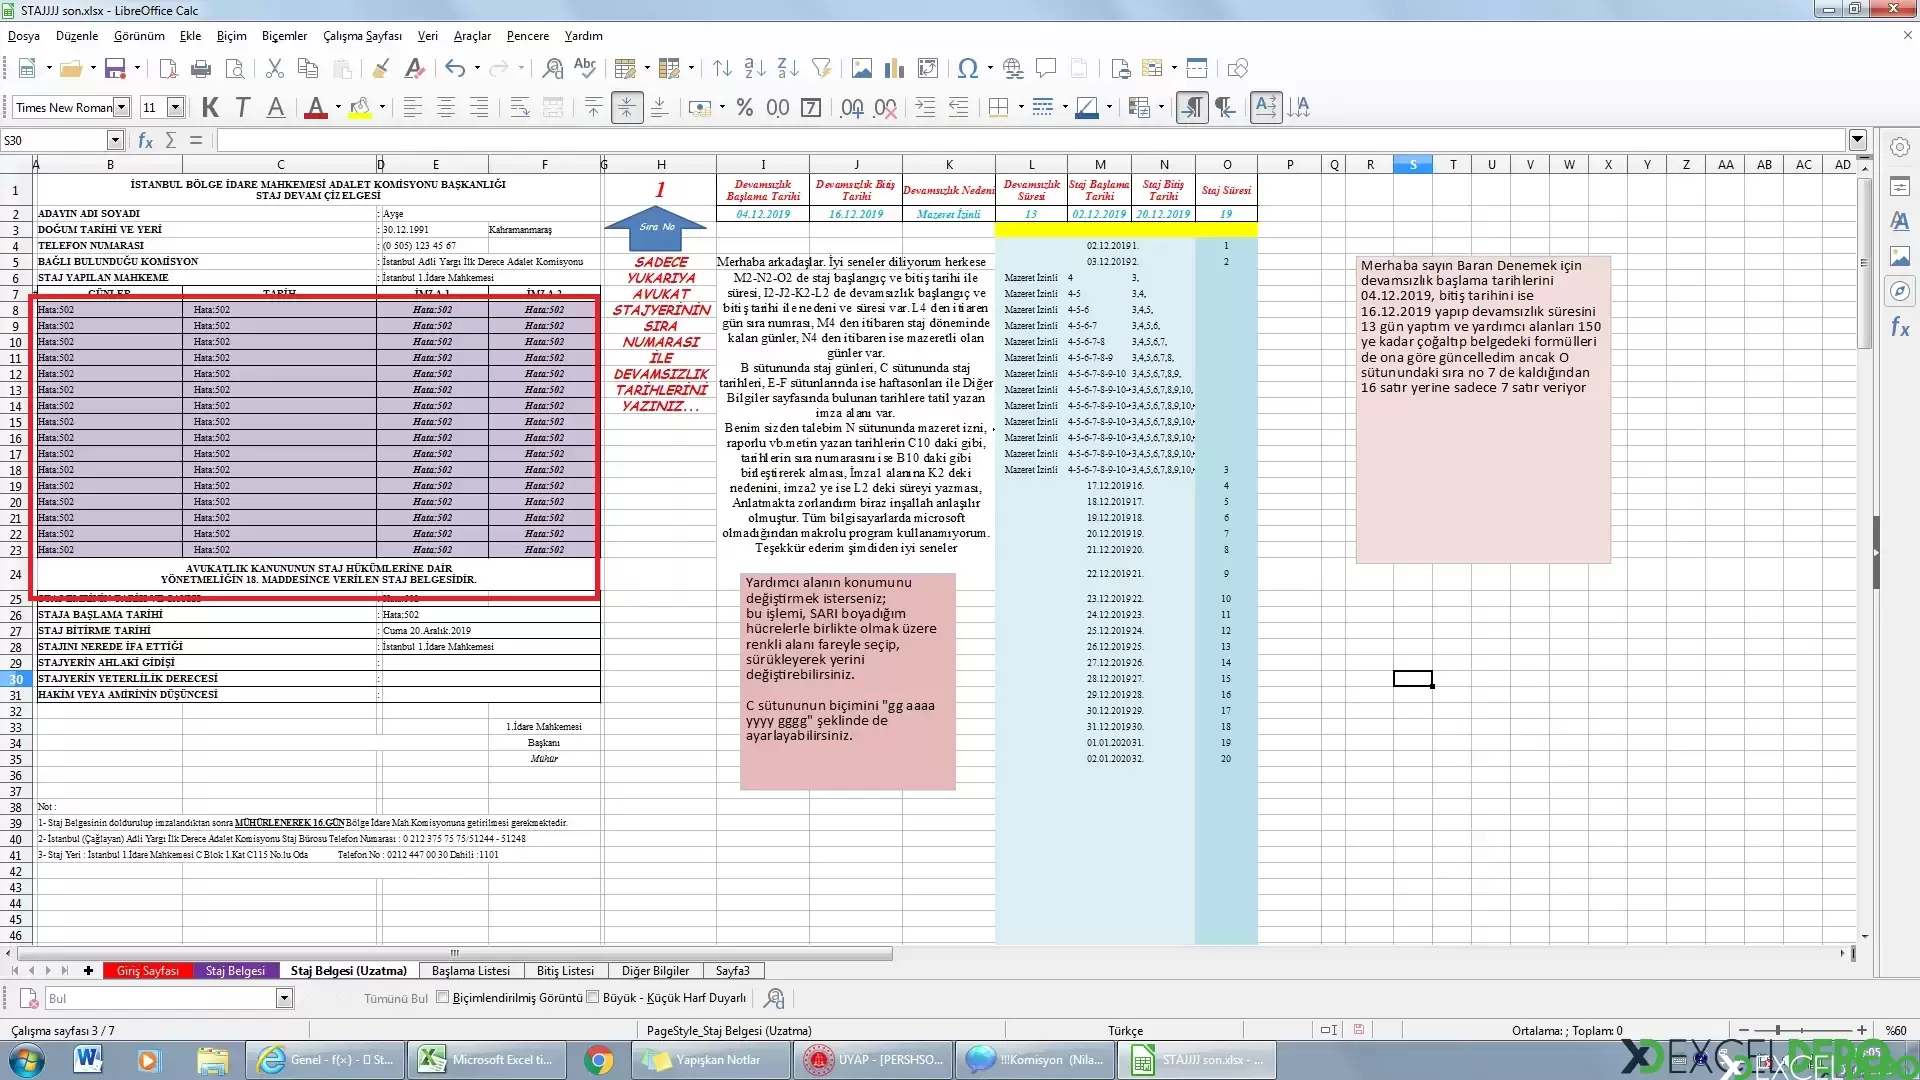Click the Tümünü Bul button
Image resolution: width=1920 pixels, height=1080 pixels.
click(x=396, y=998)
